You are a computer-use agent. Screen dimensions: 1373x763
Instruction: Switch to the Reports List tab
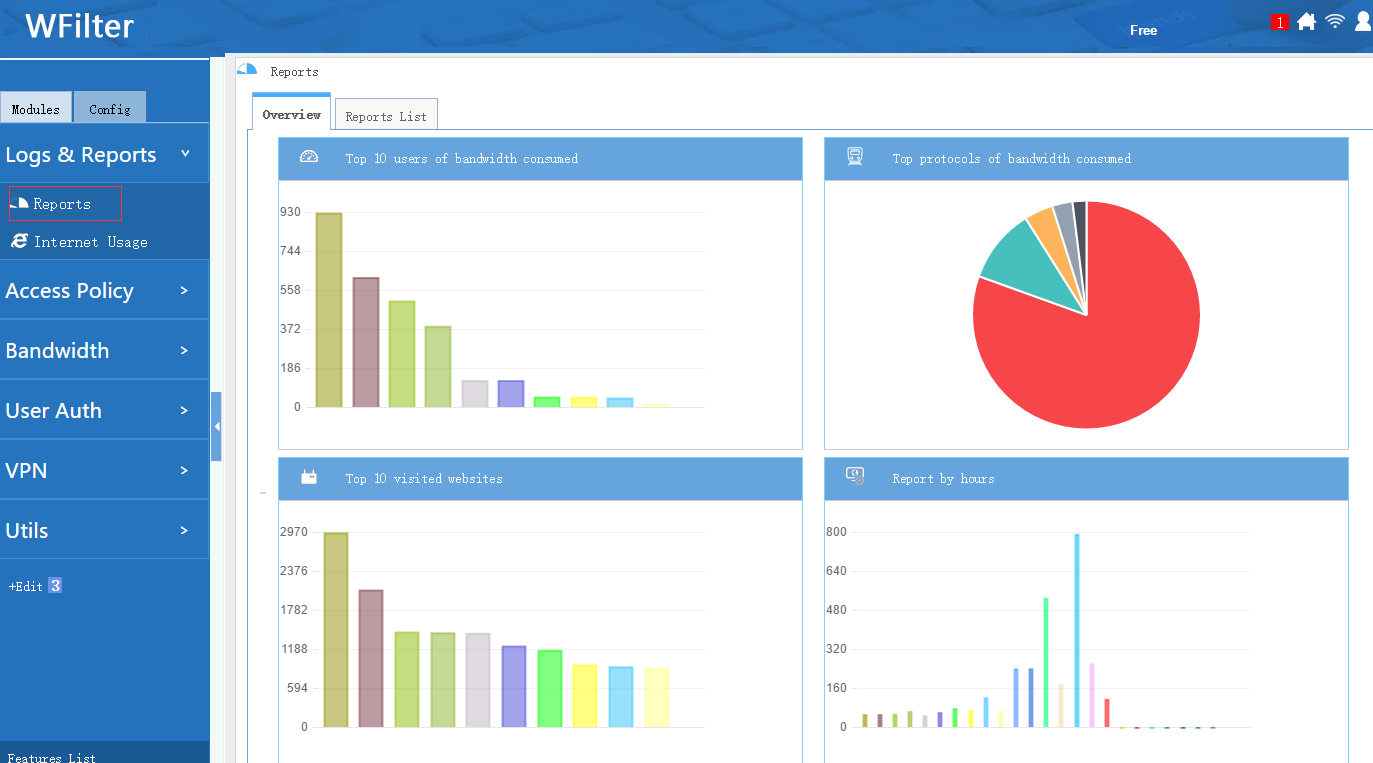pos(386,115)
